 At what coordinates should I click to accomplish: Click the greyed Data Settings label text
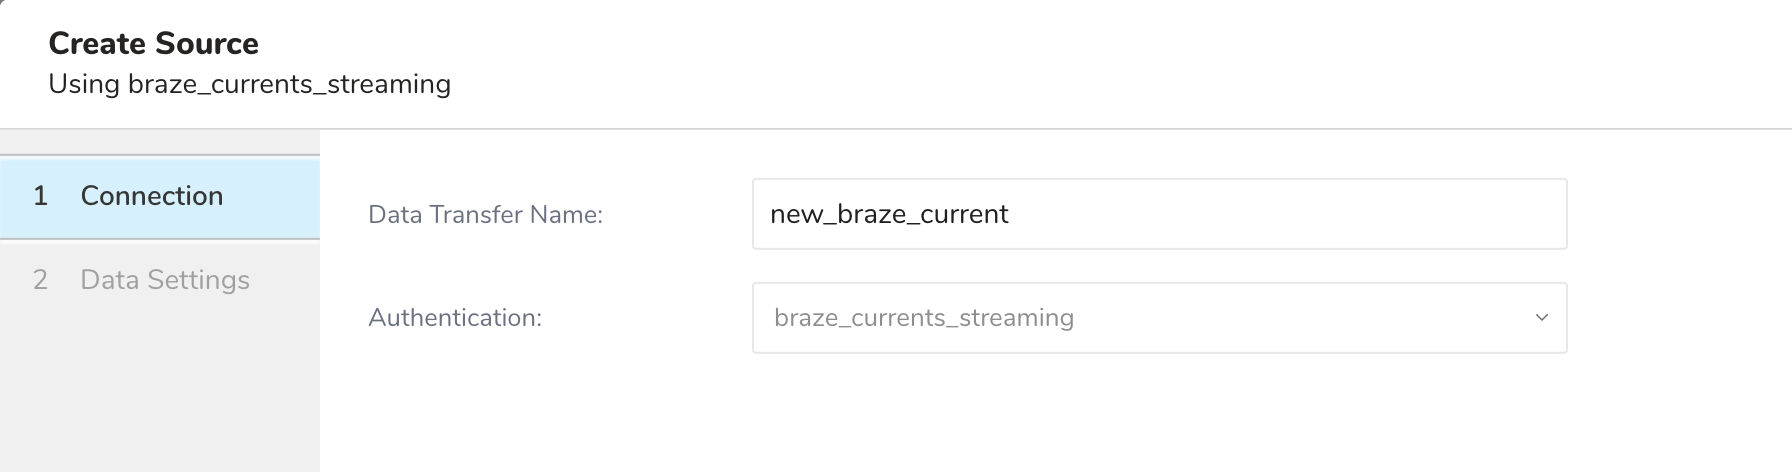tap(165, 280)
